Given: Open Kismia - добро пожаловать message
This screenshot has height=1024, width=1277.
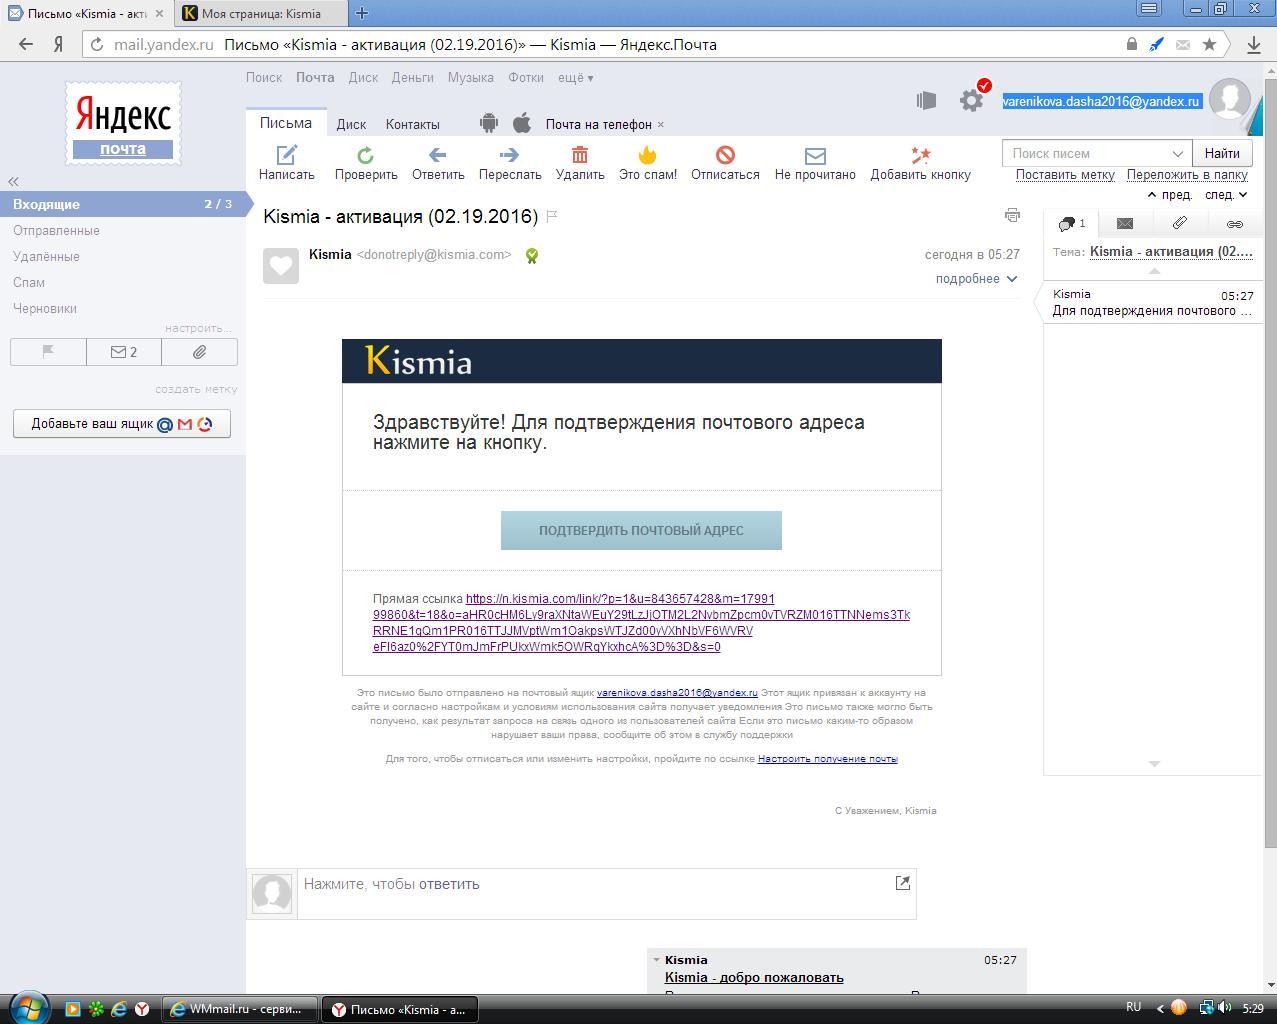Looking at the screenshot, I should pos(754,977).
